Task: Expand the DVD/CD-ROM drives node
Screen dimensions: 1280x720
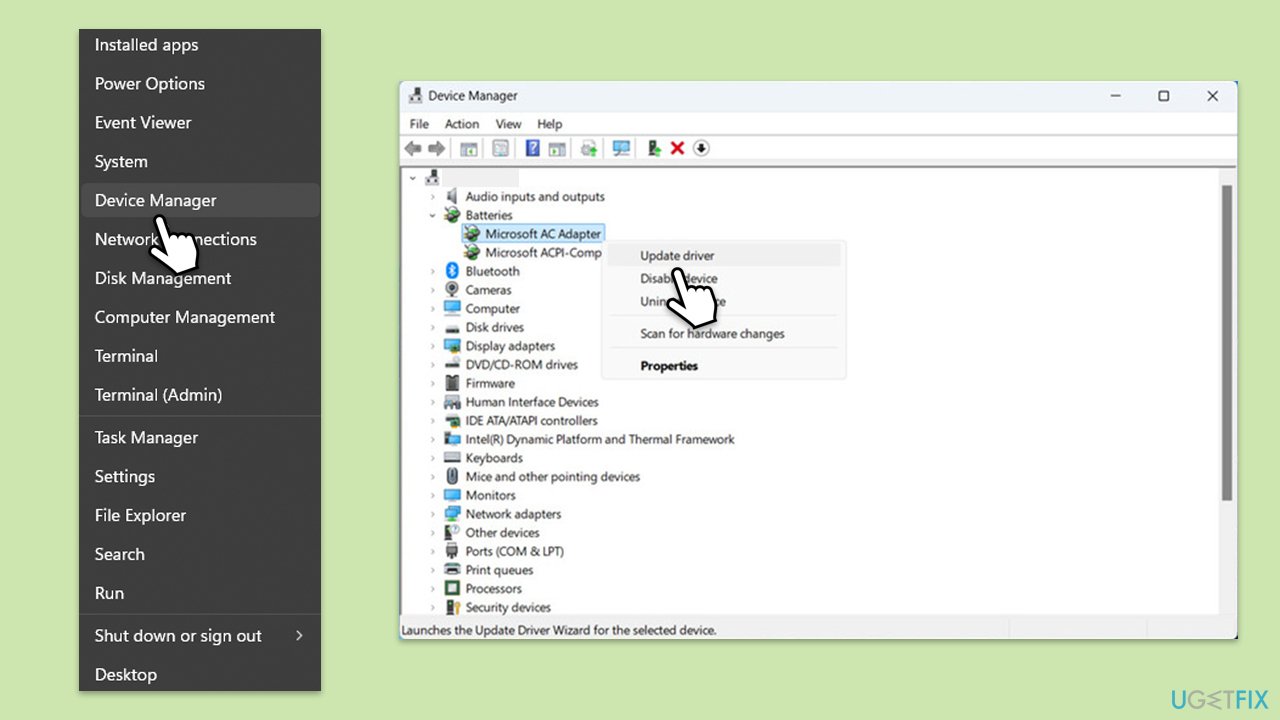Action: tap(433, 365)
